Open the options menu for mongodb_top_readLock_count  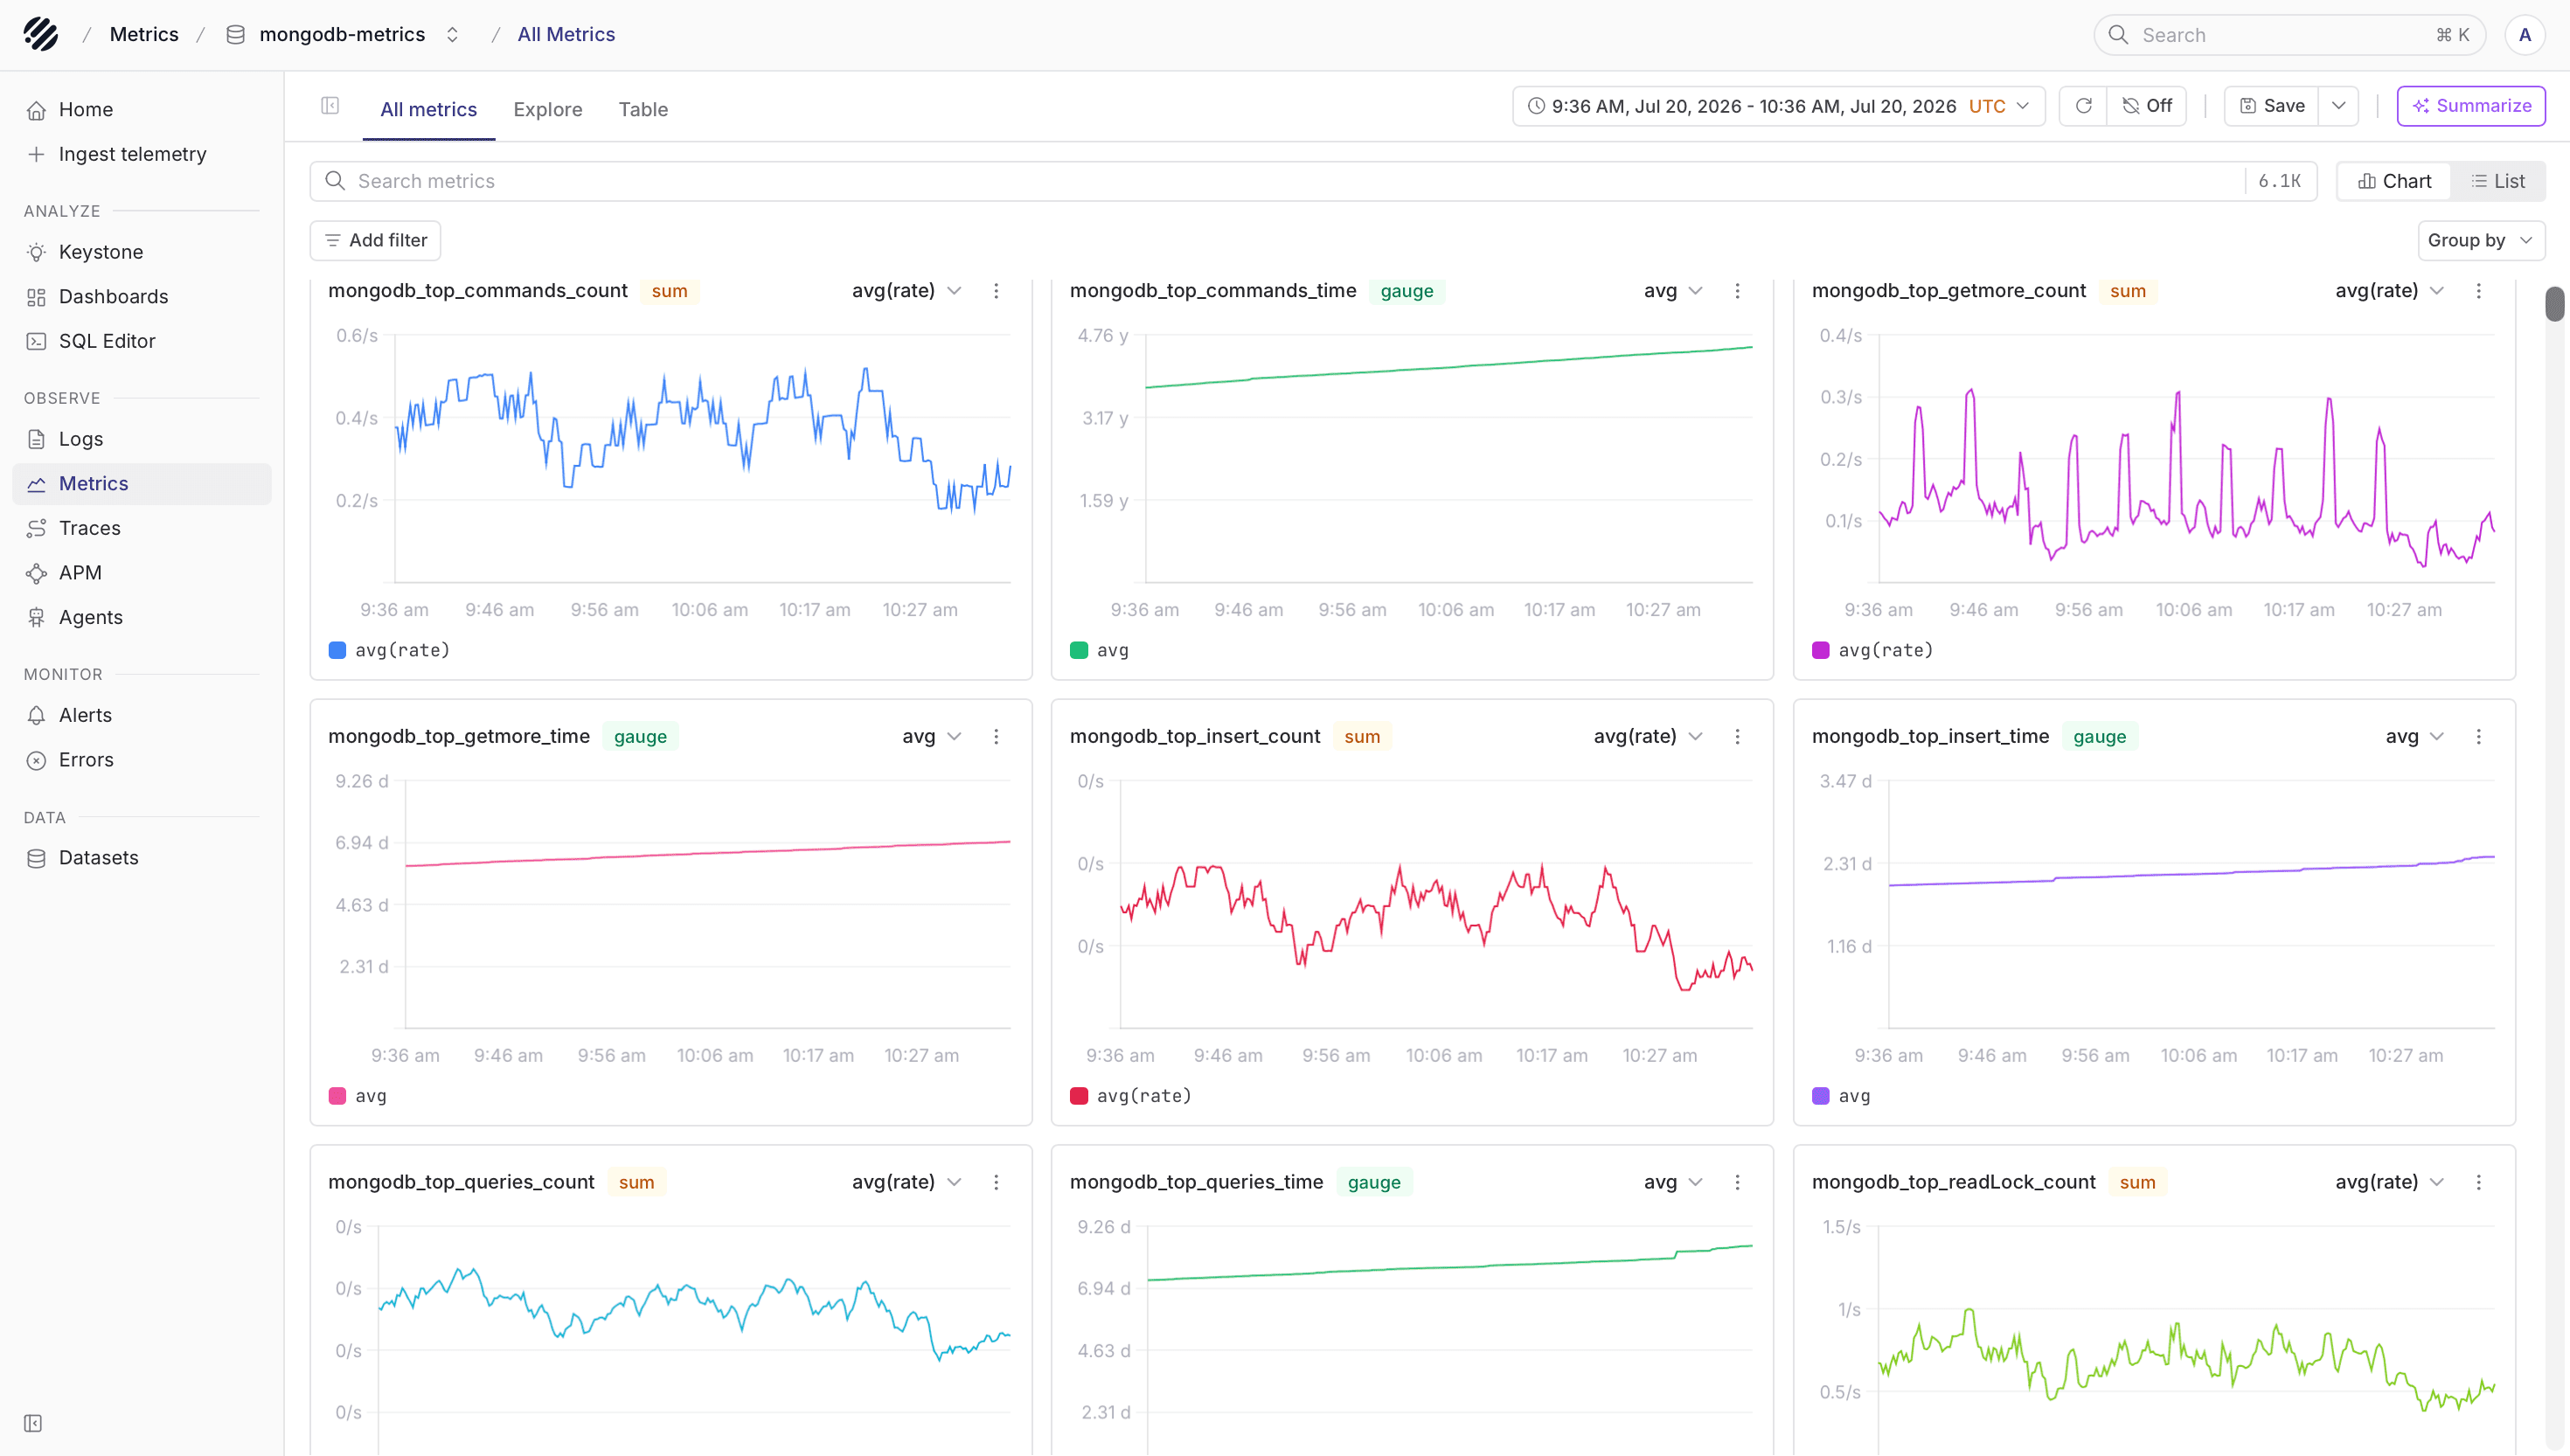point(2478,1182)
